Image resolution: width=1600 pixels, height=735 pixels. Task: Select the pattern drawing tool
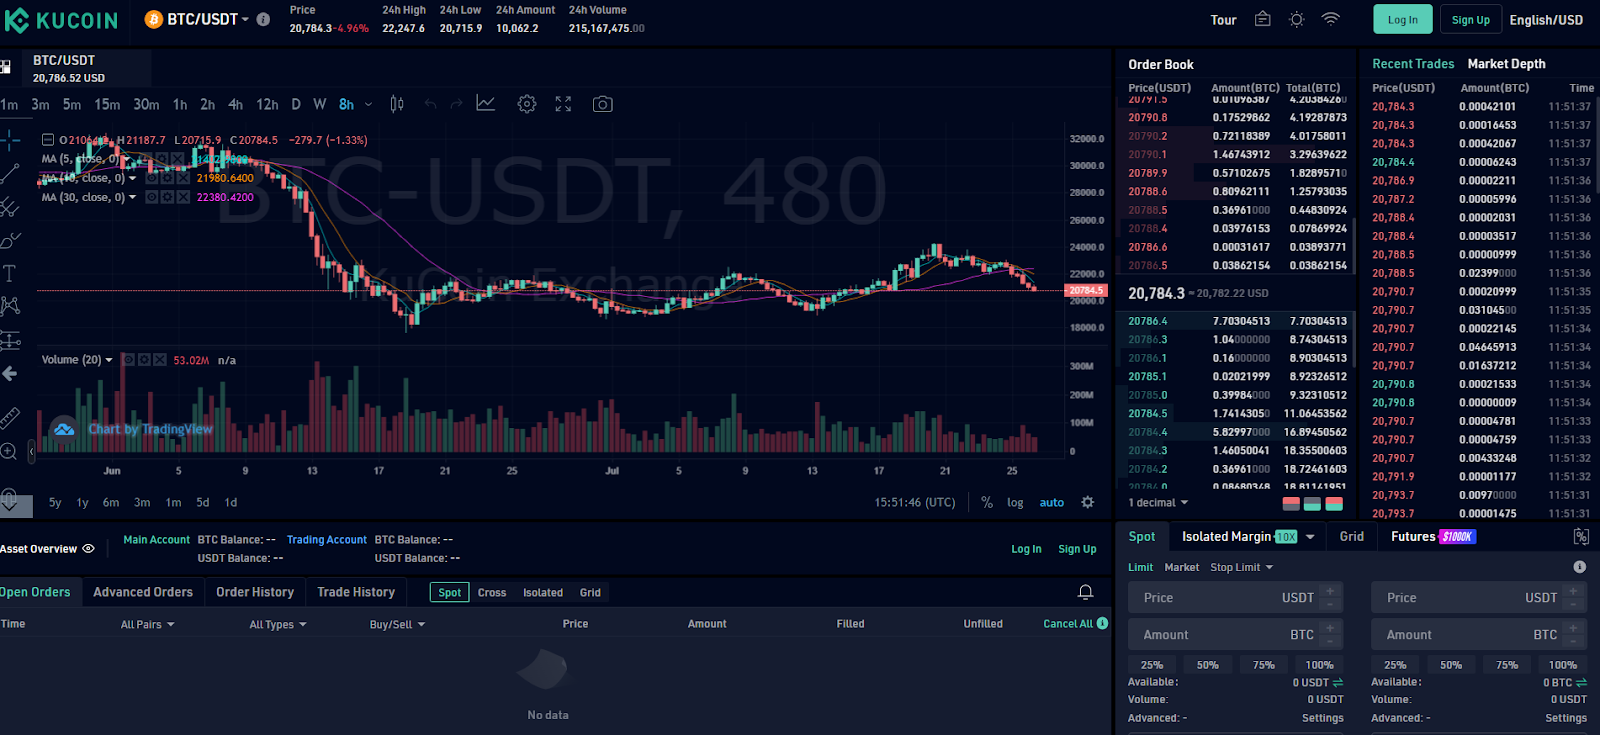[x=10, y=306]
